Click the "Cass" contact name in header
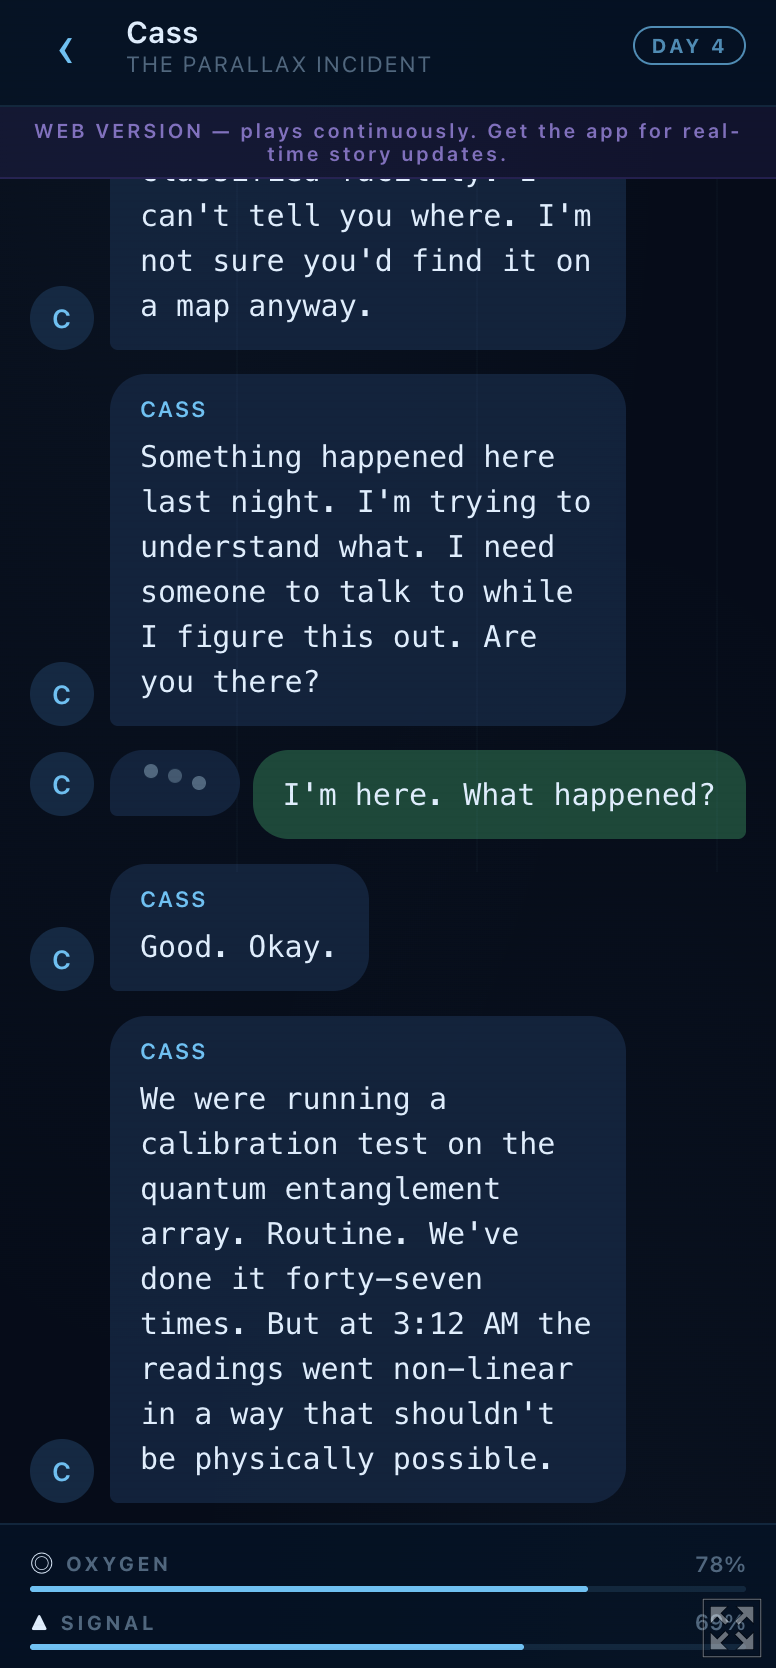 pyautogui.click(x=162, y=33)
